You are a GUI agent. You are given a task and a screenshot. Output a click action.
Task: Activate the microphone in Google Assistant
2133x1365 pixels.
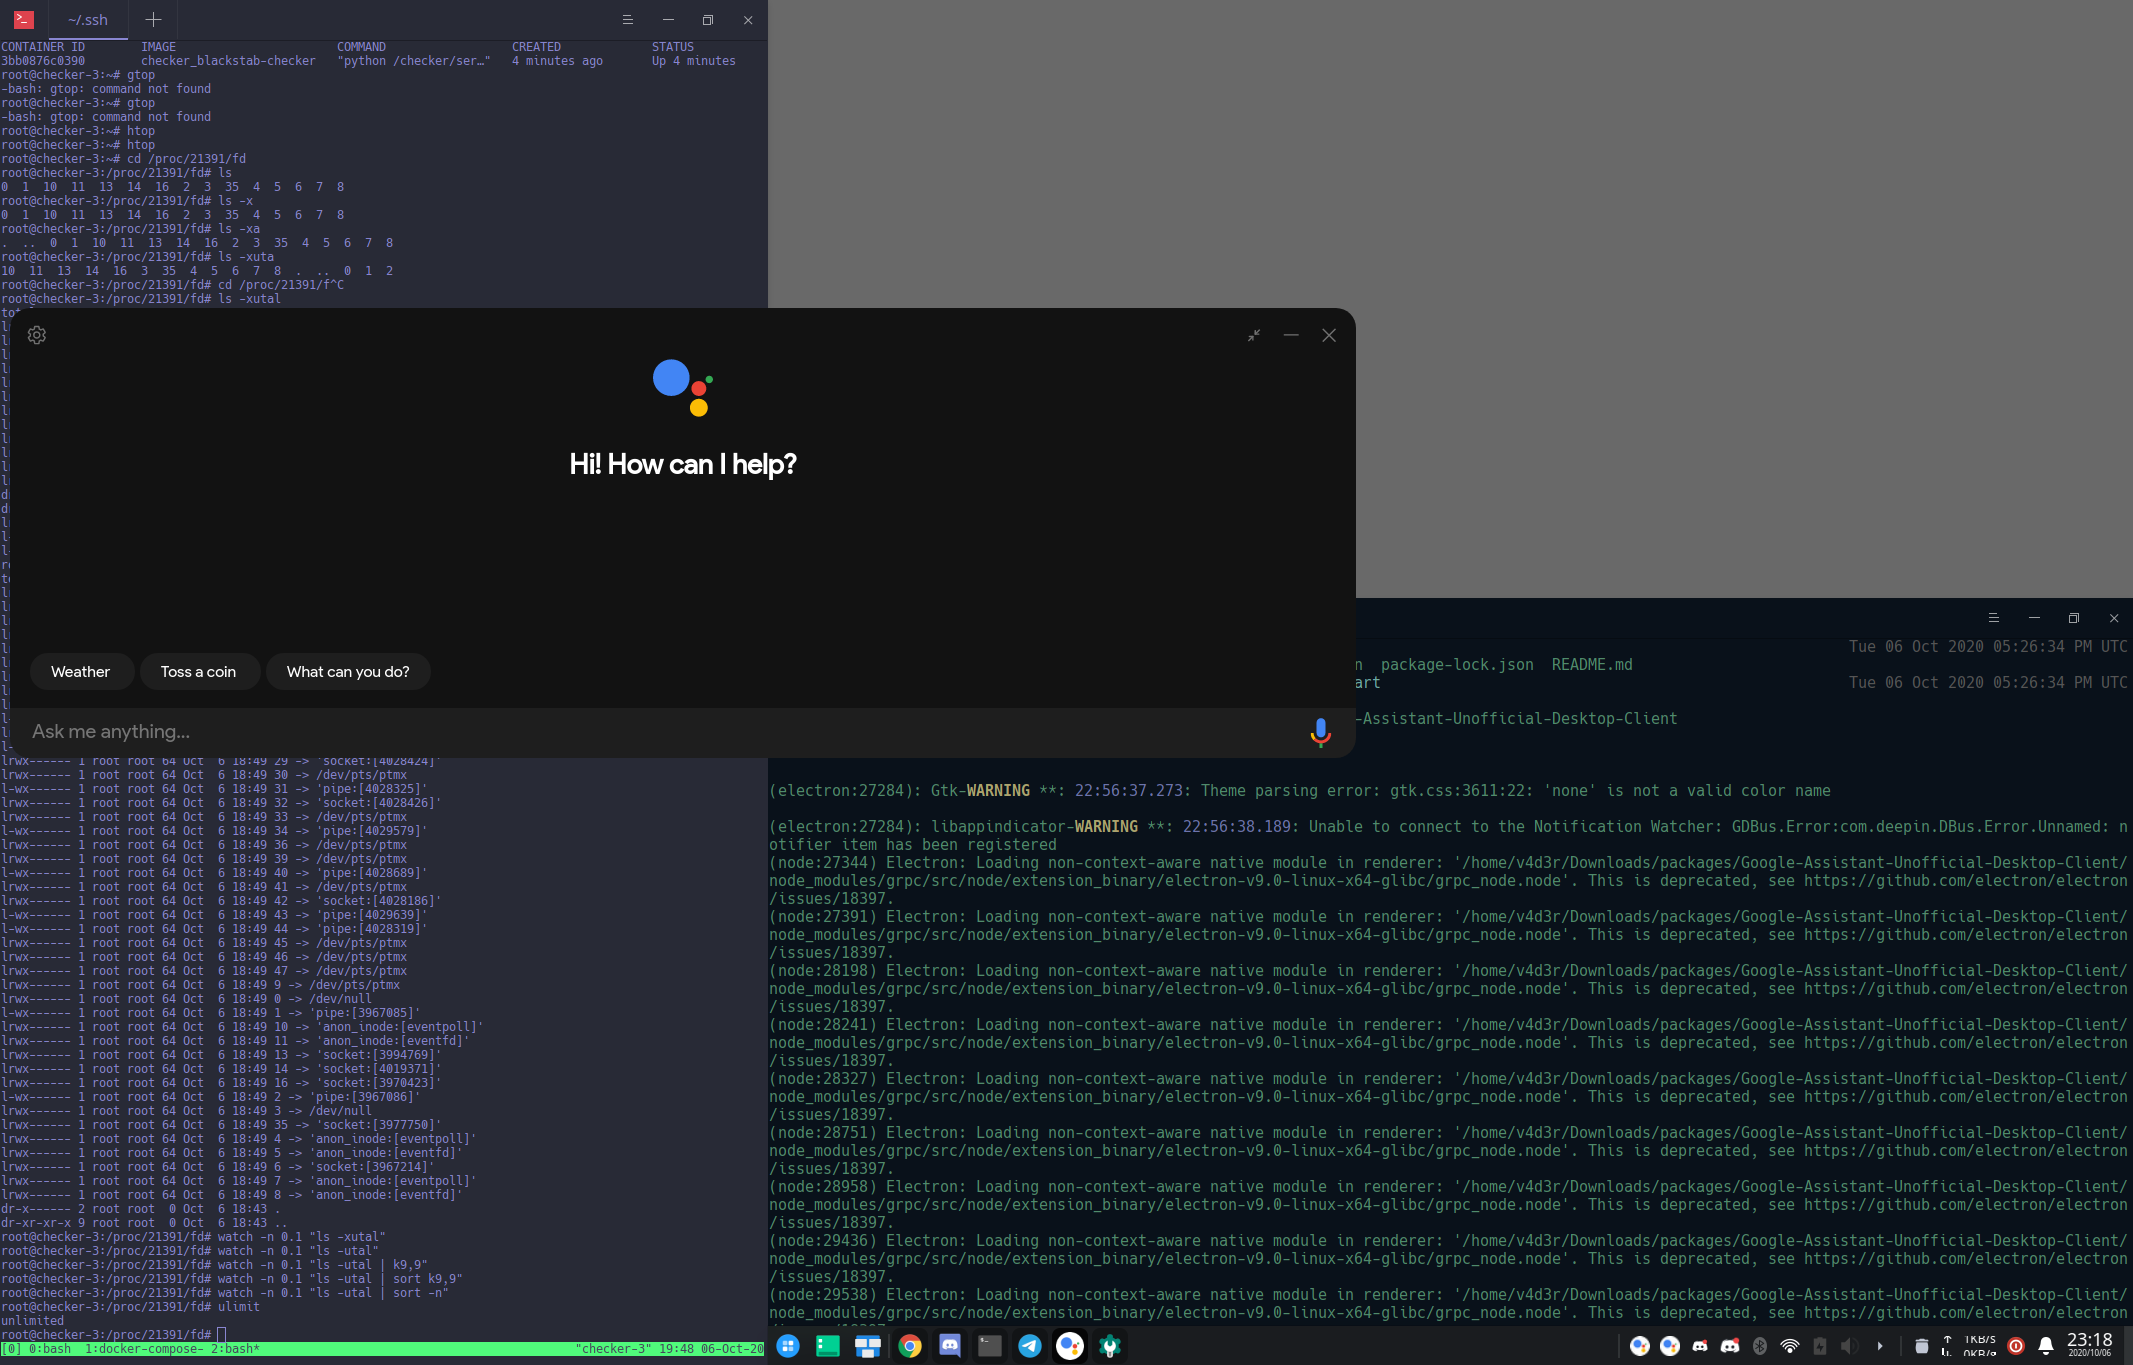click(x=1320, y=732)
